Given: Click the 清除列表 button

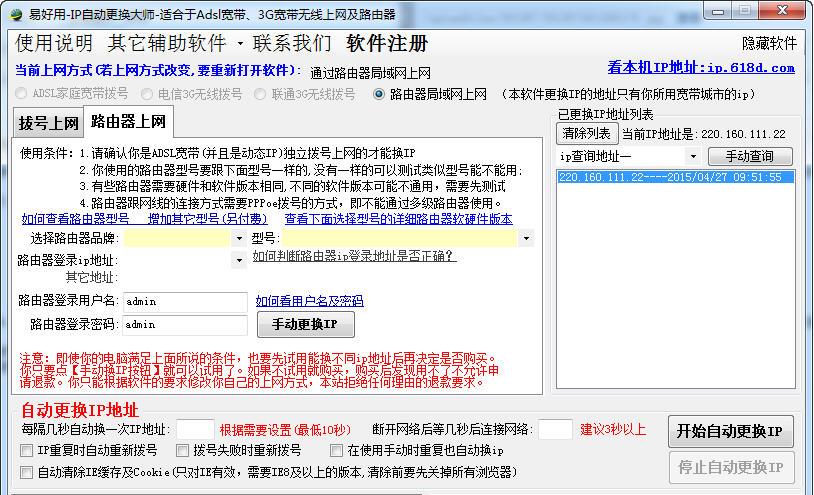Looking at the screenshot, I should coord(587,133).
